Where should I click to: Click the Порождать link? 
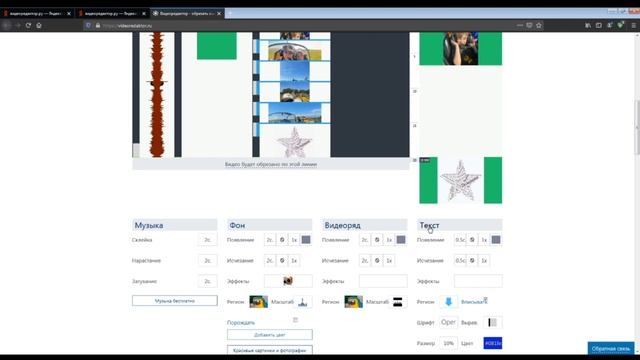241,322
